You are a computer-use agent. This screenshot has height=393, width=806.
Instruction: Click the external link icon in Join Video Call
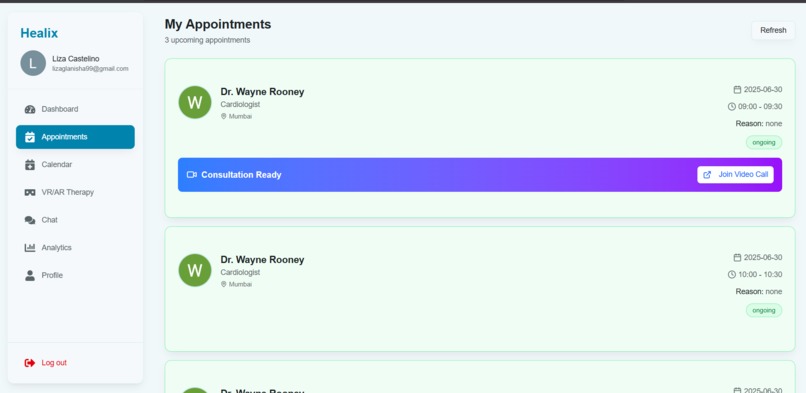(707, 175)
